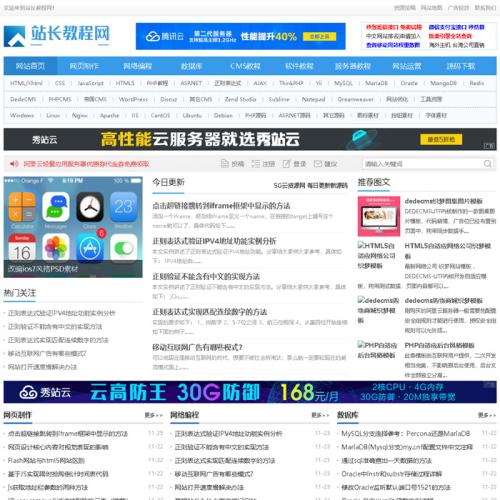
Task: Open the CMS教程 navigation tab
Action: click(x=245, y=66)
